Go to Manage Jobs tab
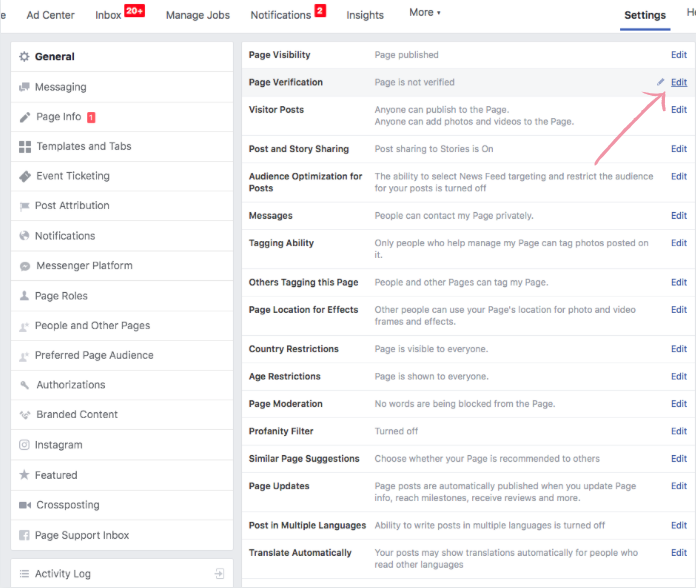Viewport: 696px width, 588px height. coord(198,15)
